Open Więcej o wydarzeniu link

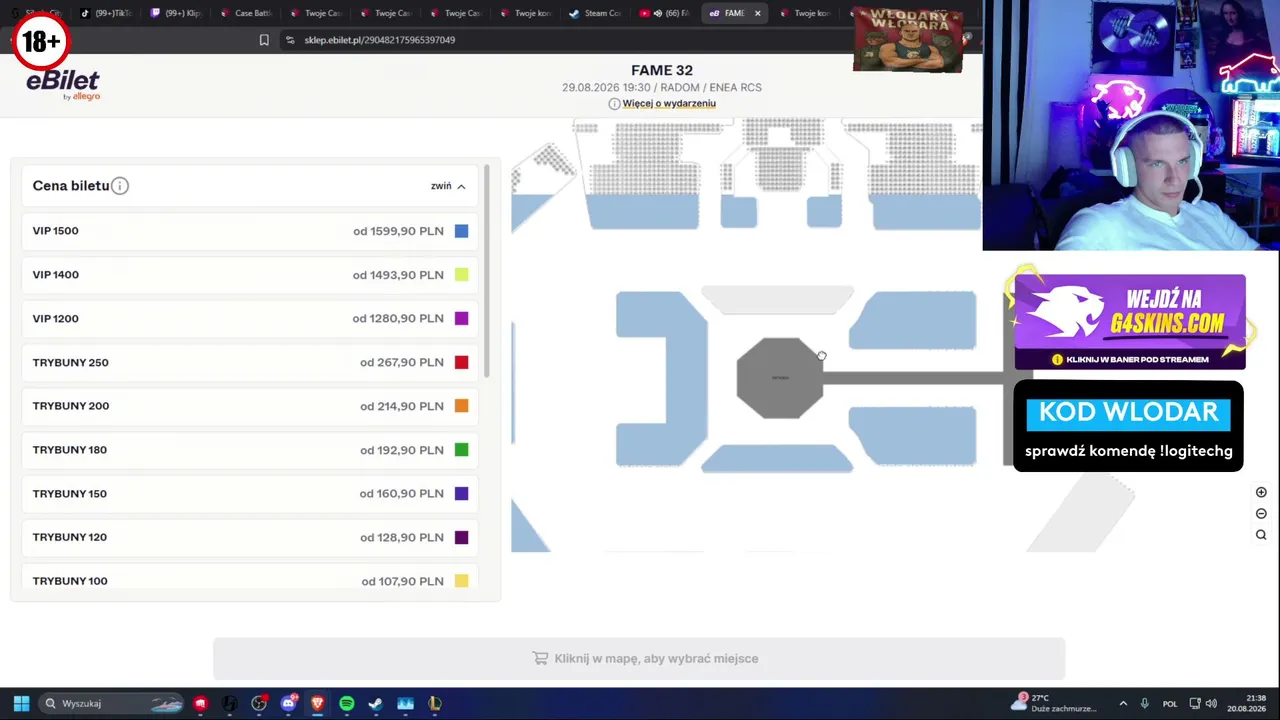tap(669, 104)
